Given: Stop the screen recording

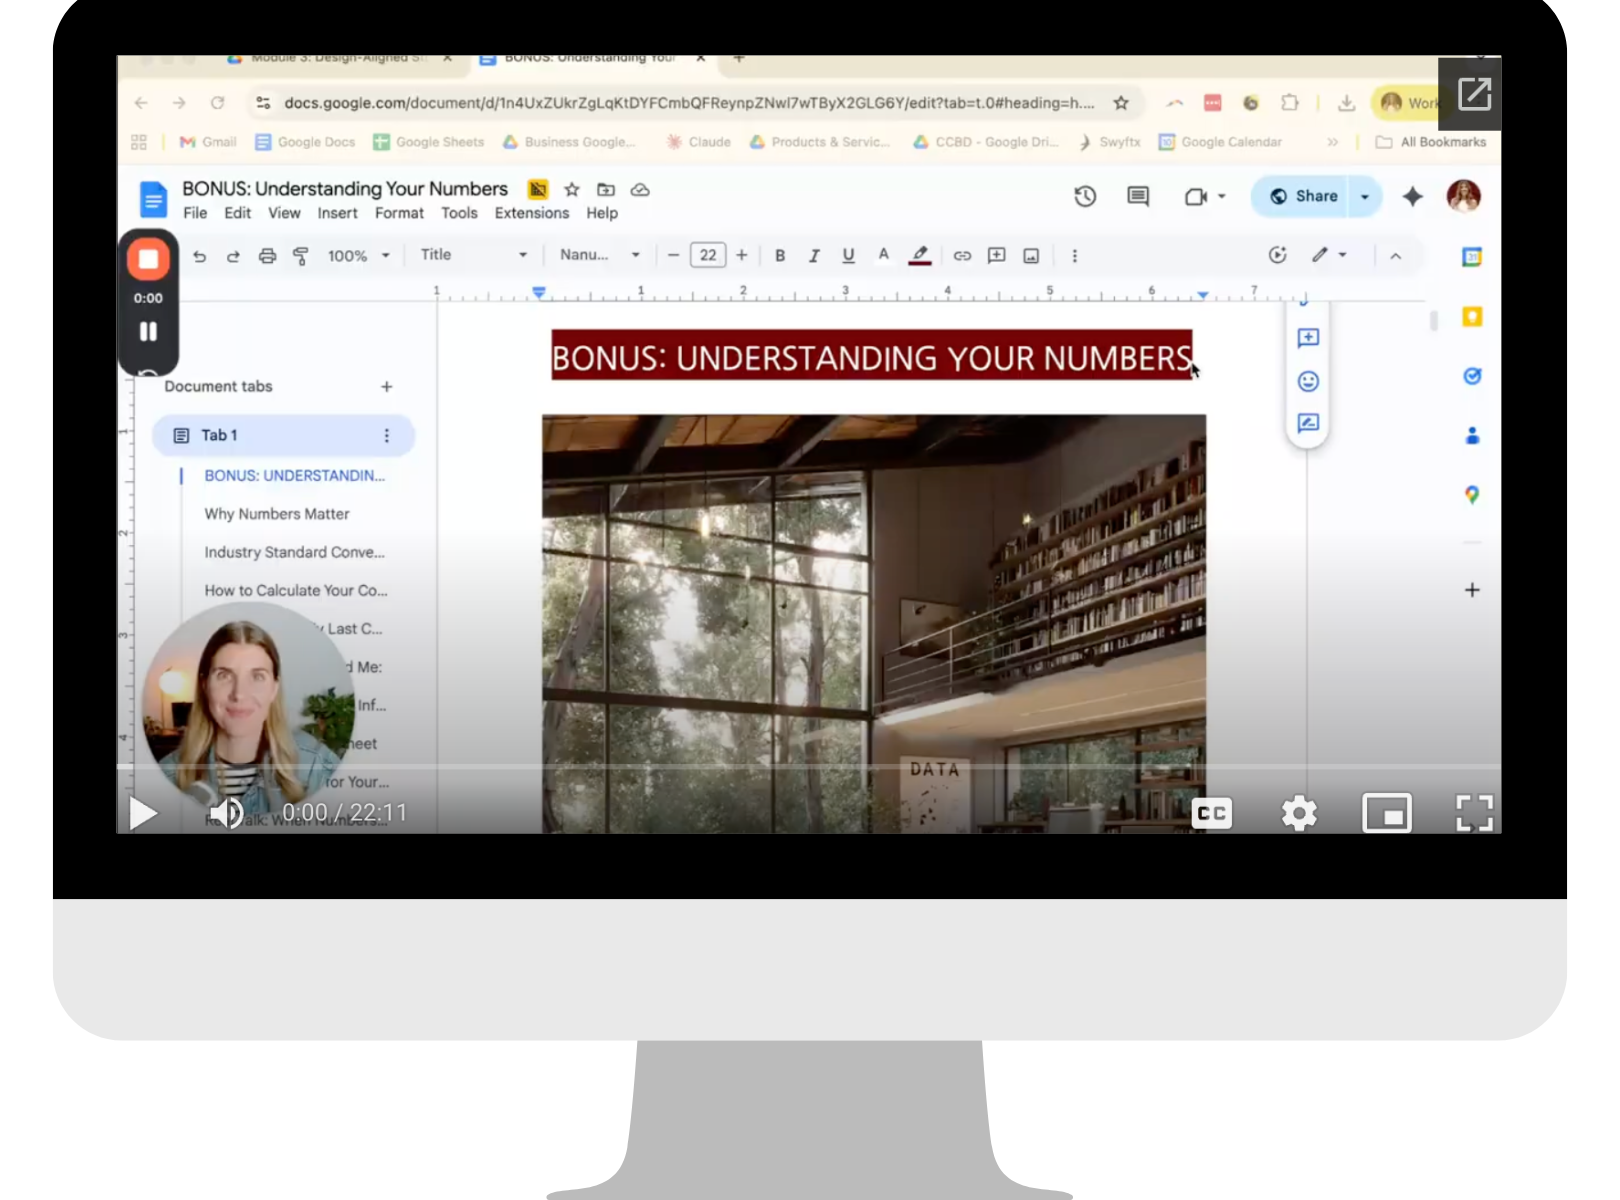Looking at the screenshot, I should [x=148, y=259].
